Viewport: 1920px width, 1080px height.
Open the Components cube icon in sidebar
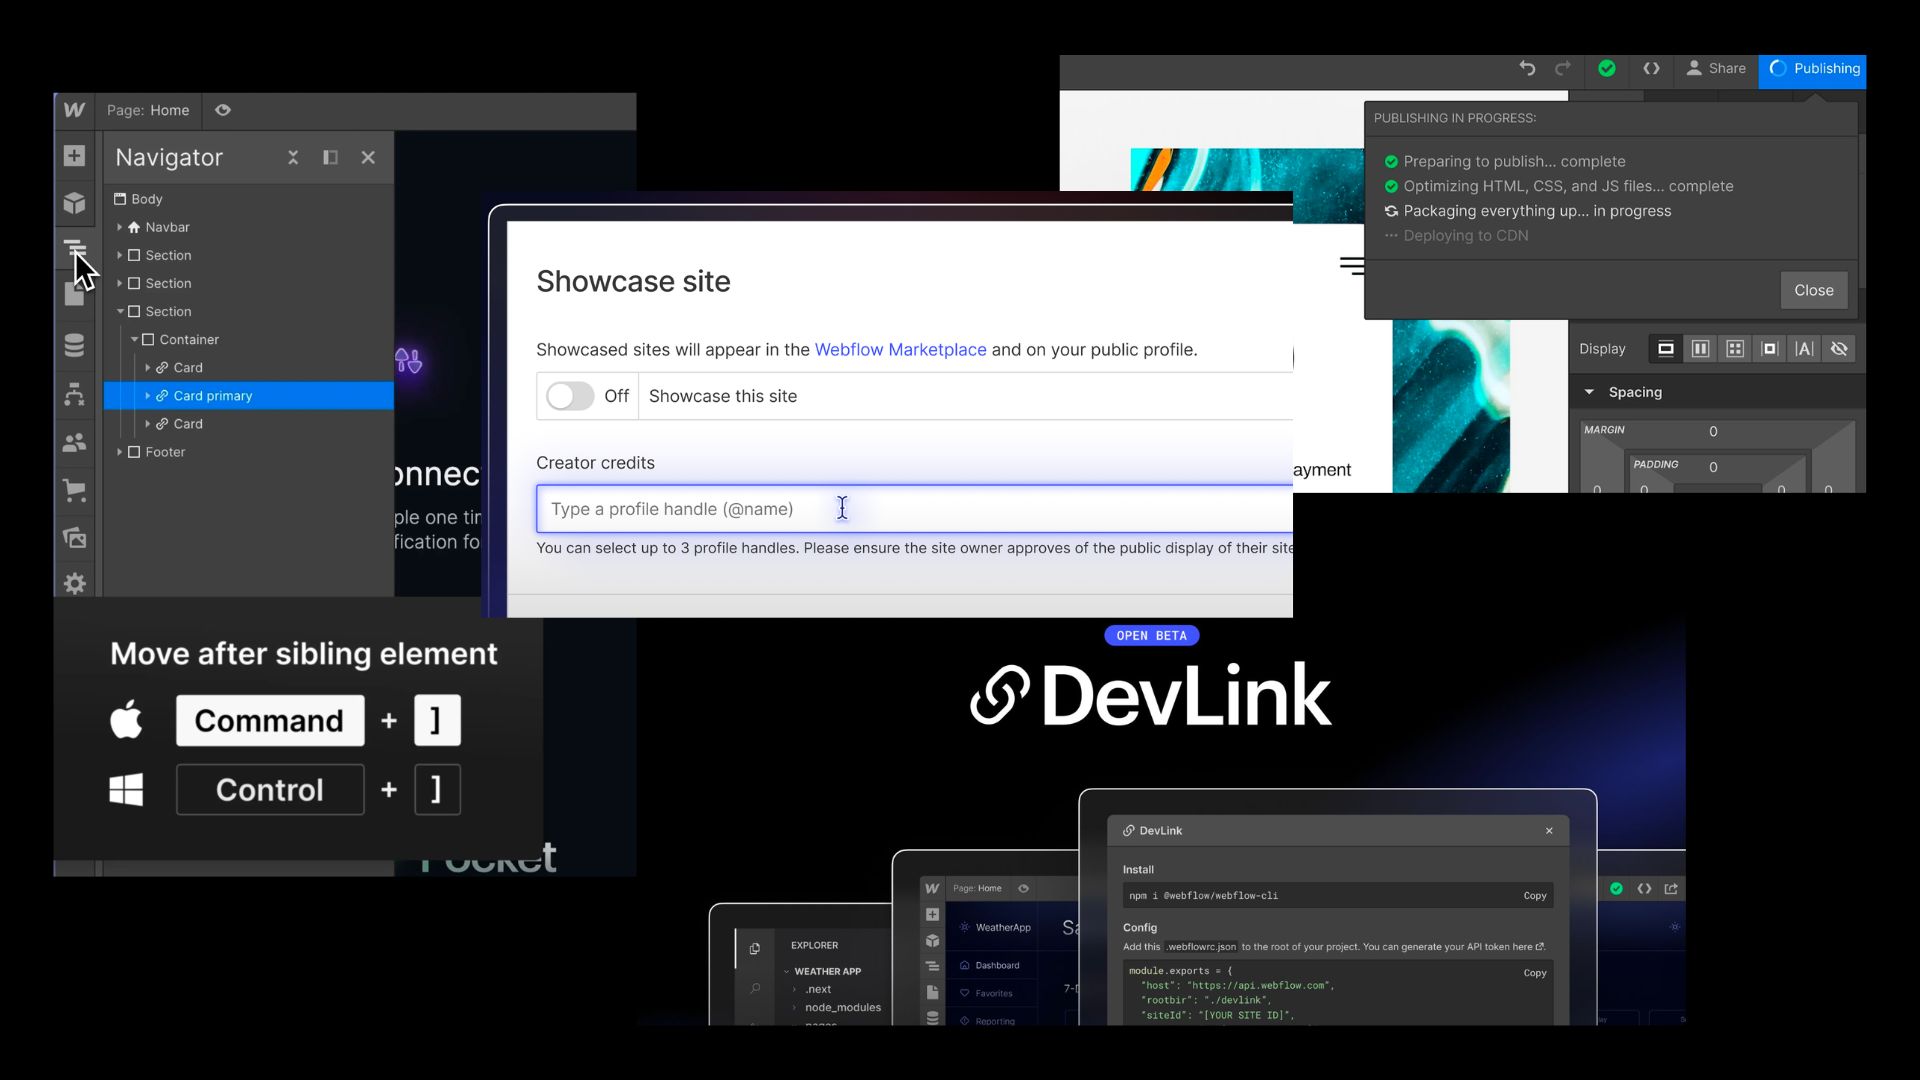tap(74, 203)
